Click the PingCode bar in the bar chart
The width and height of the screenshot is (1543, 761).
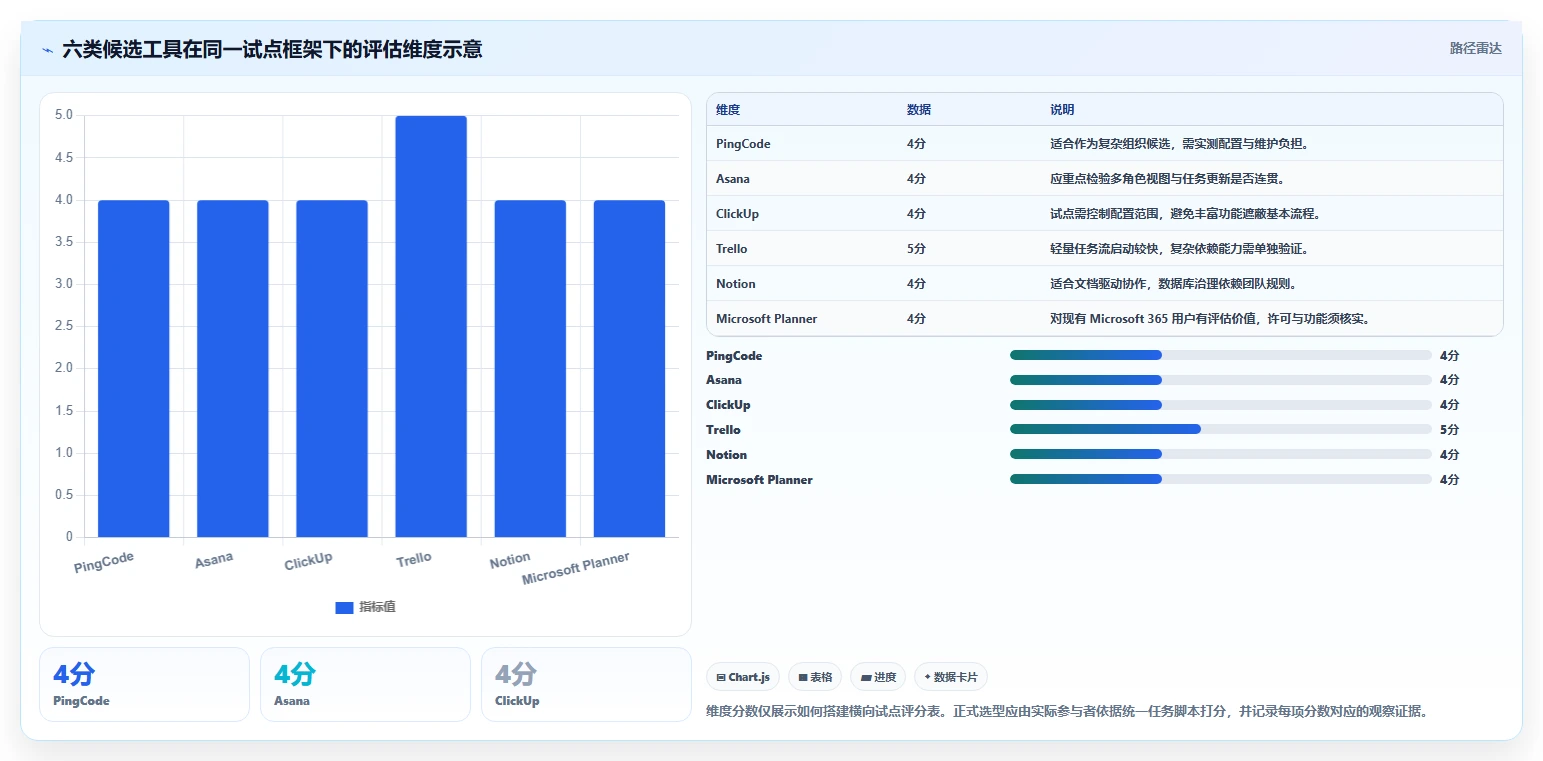134,369
